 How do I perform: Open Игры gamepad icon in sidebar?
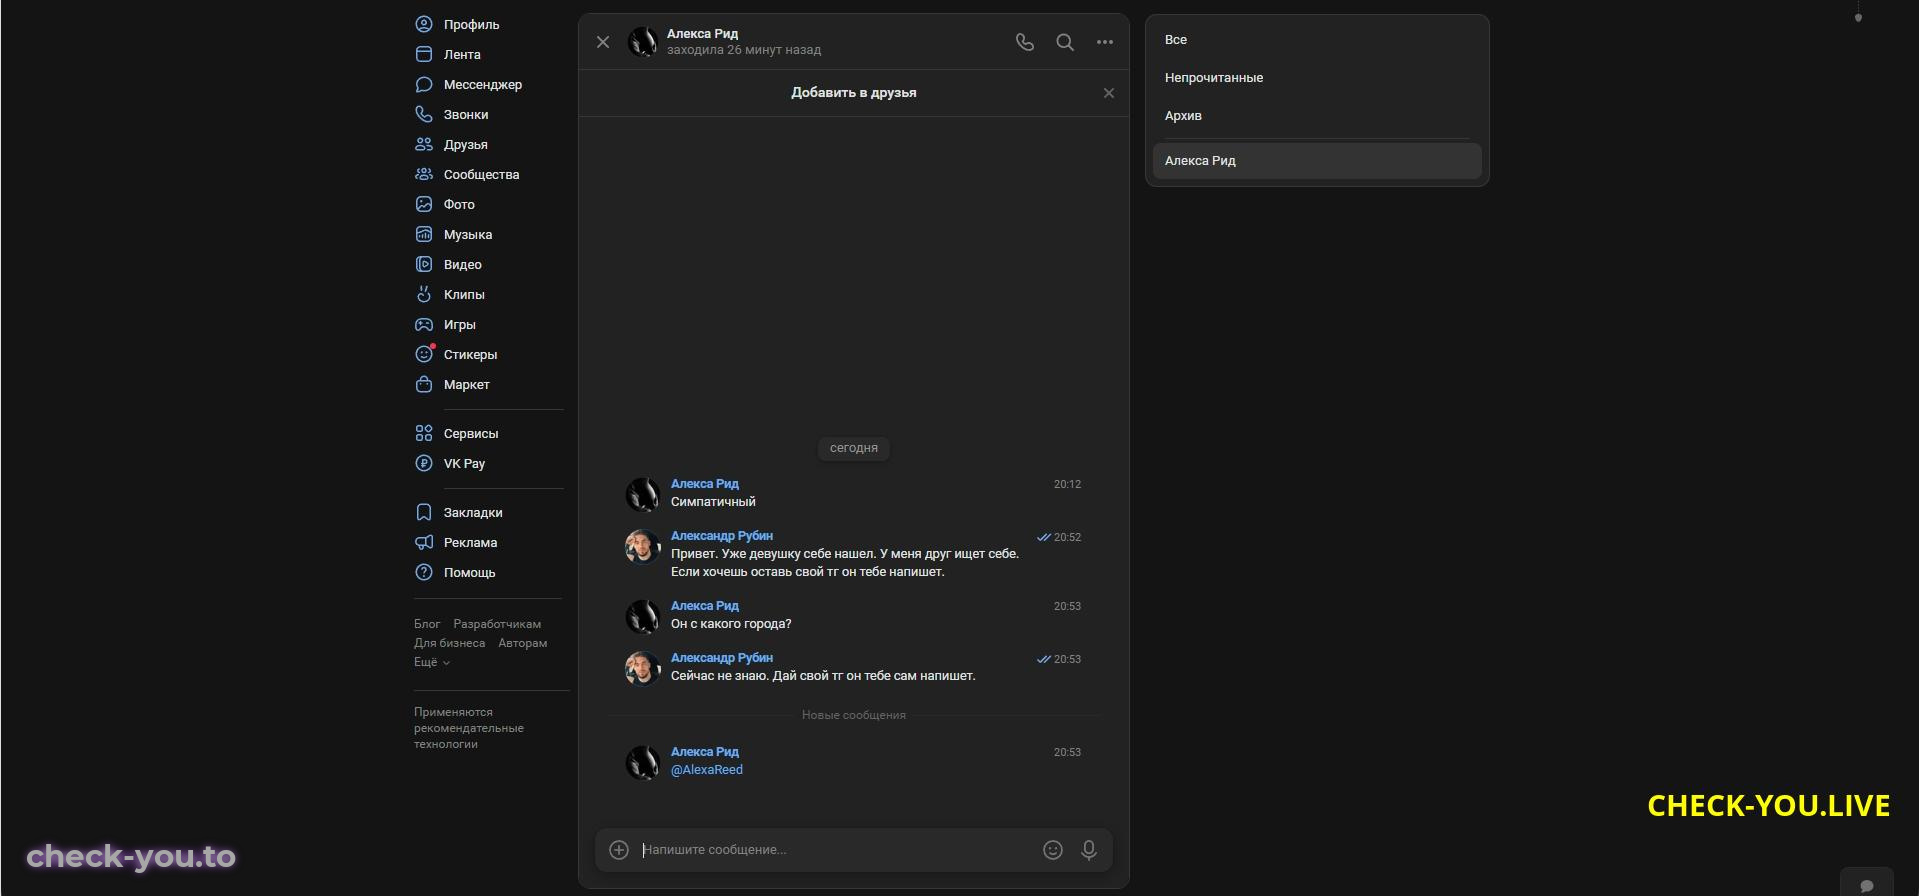[x=424, y=324]
